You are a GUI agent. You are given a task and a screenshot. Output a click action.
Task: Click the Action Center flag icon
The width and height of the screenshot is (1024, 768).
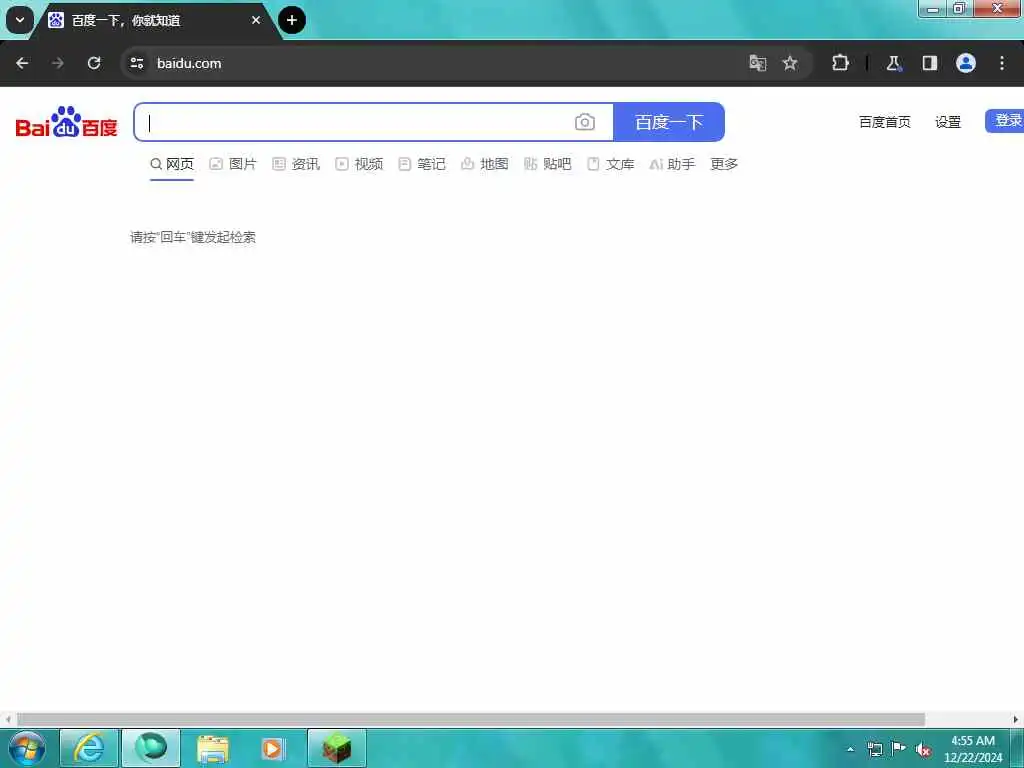pyautogui.click(x=899, y=748)
